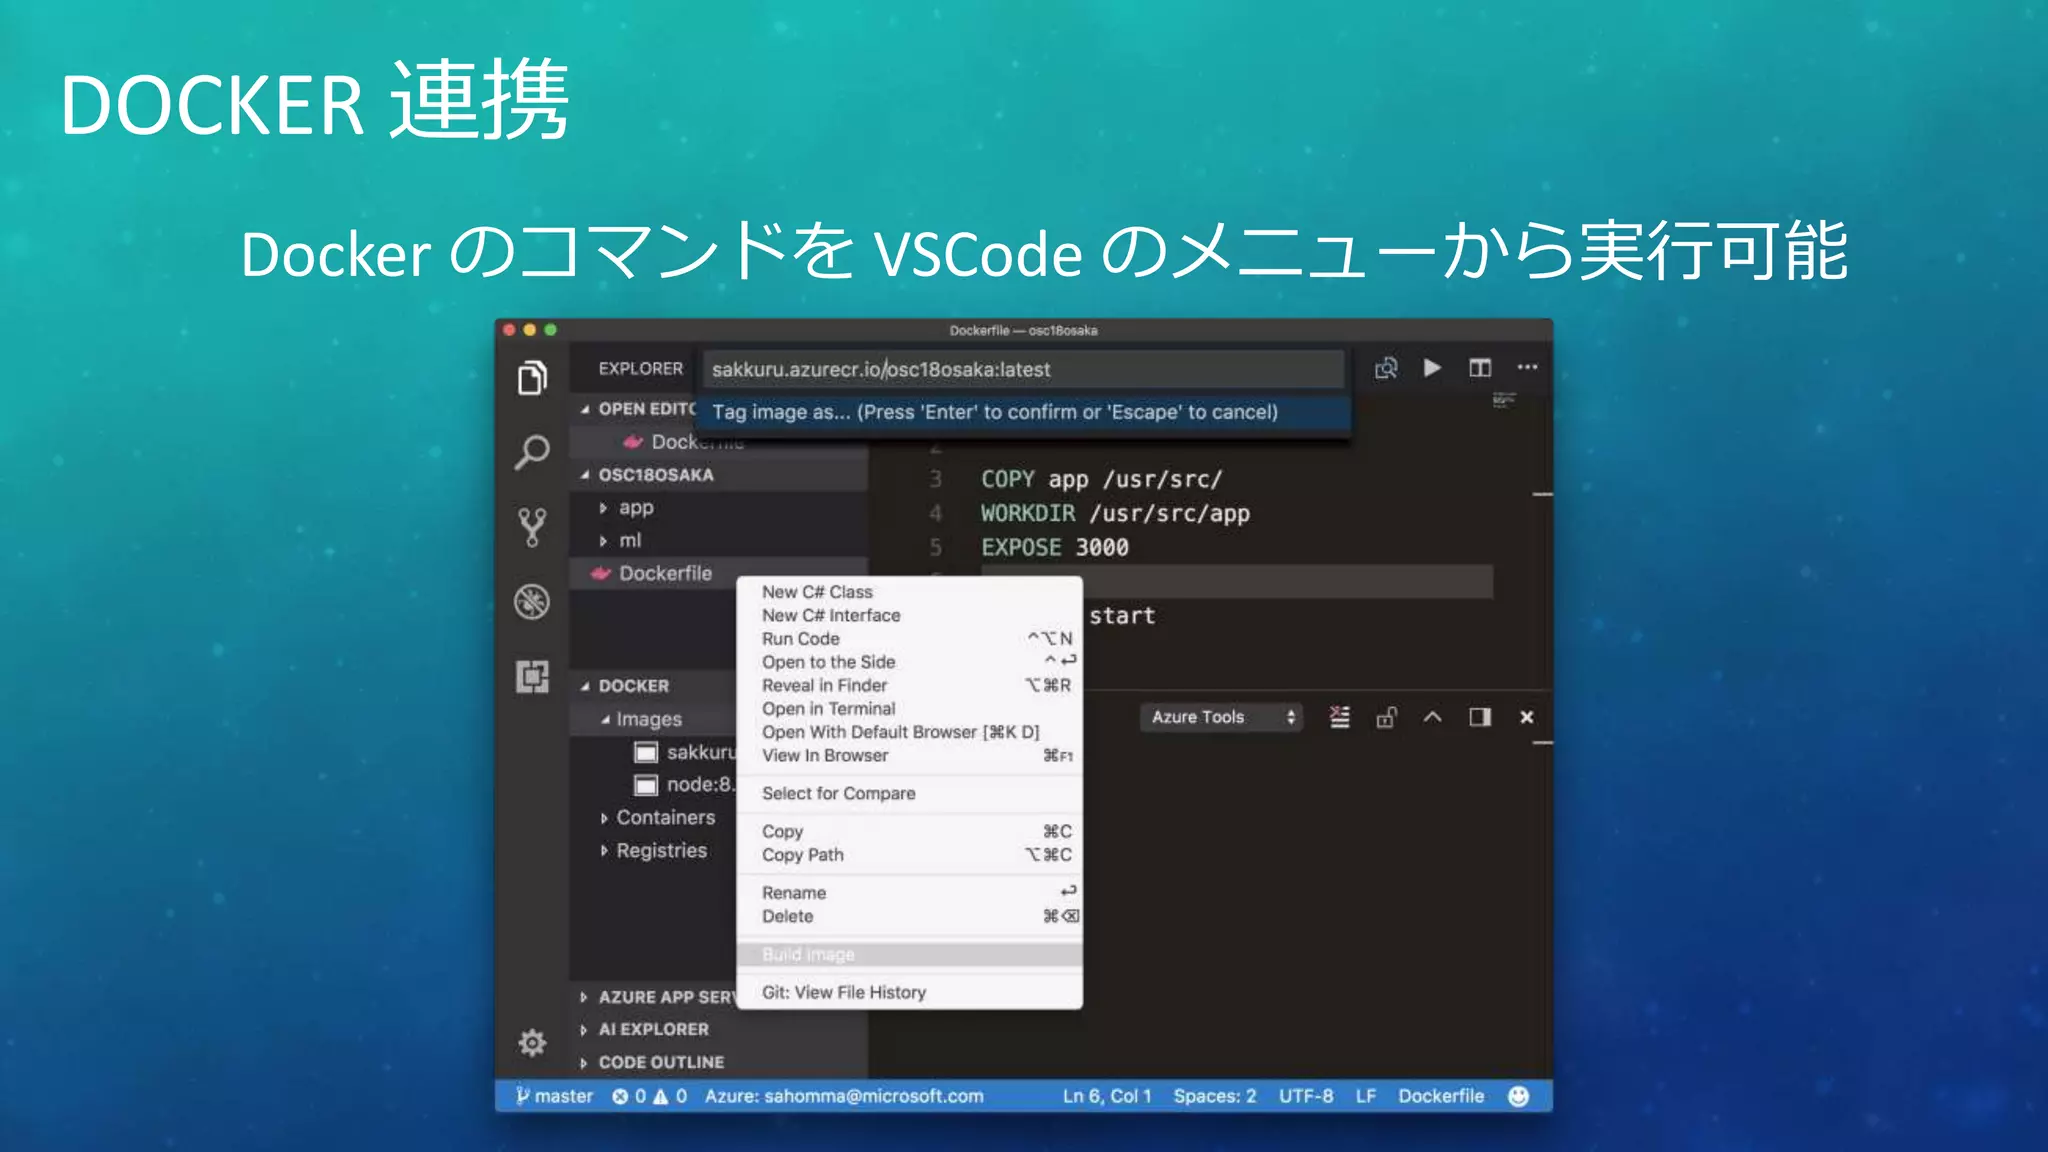Choose Run Code from context menu

click(909, 639)
